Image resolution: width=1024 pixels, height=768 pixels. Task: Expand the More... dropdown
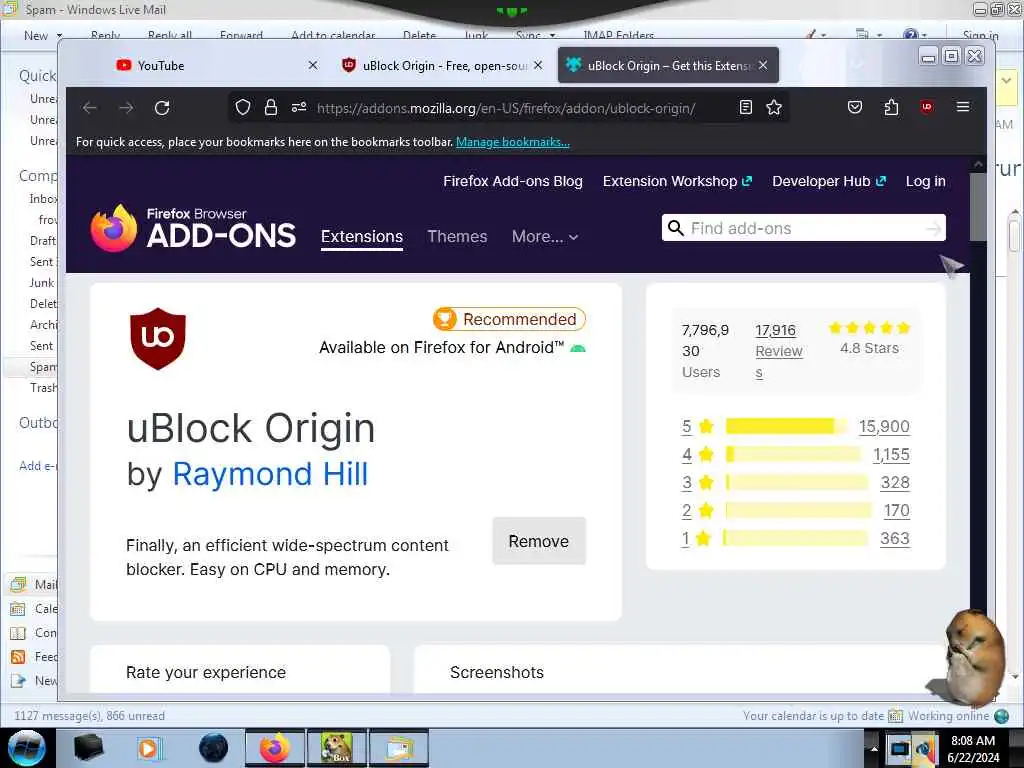[x=545, y=236]
